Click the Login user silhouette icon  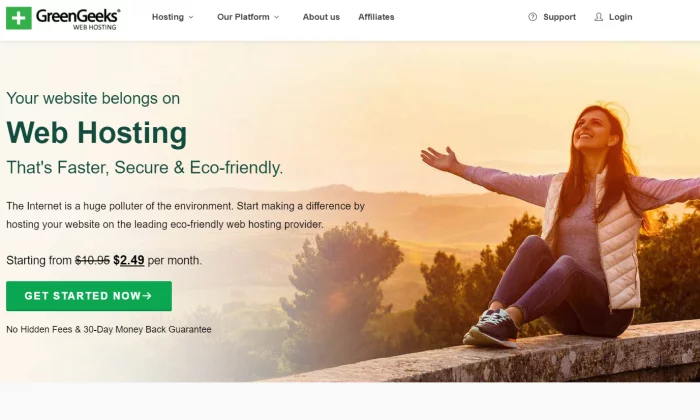[599, 17]
